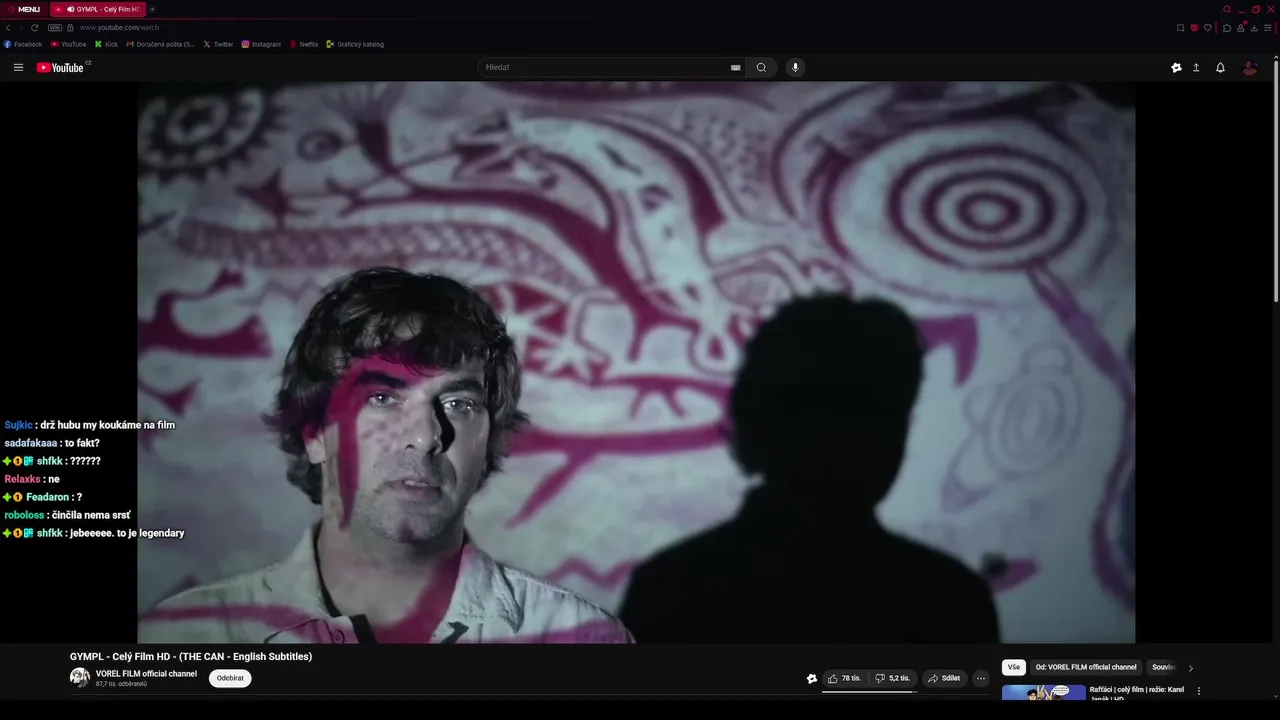Image resolution: width=1280 pixels, height=720 pixels.
Task: Click chat message 'činčila nema srsť'
Action: (x=67, y=515)
